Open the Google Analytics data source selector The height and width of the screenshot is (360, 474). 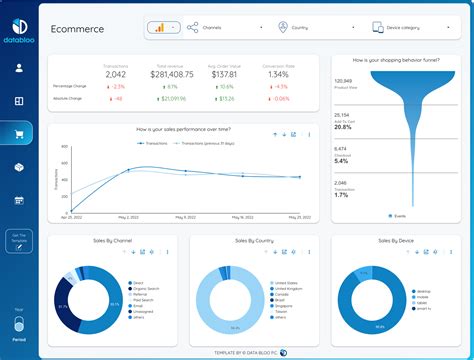click(x=164, y=28)
